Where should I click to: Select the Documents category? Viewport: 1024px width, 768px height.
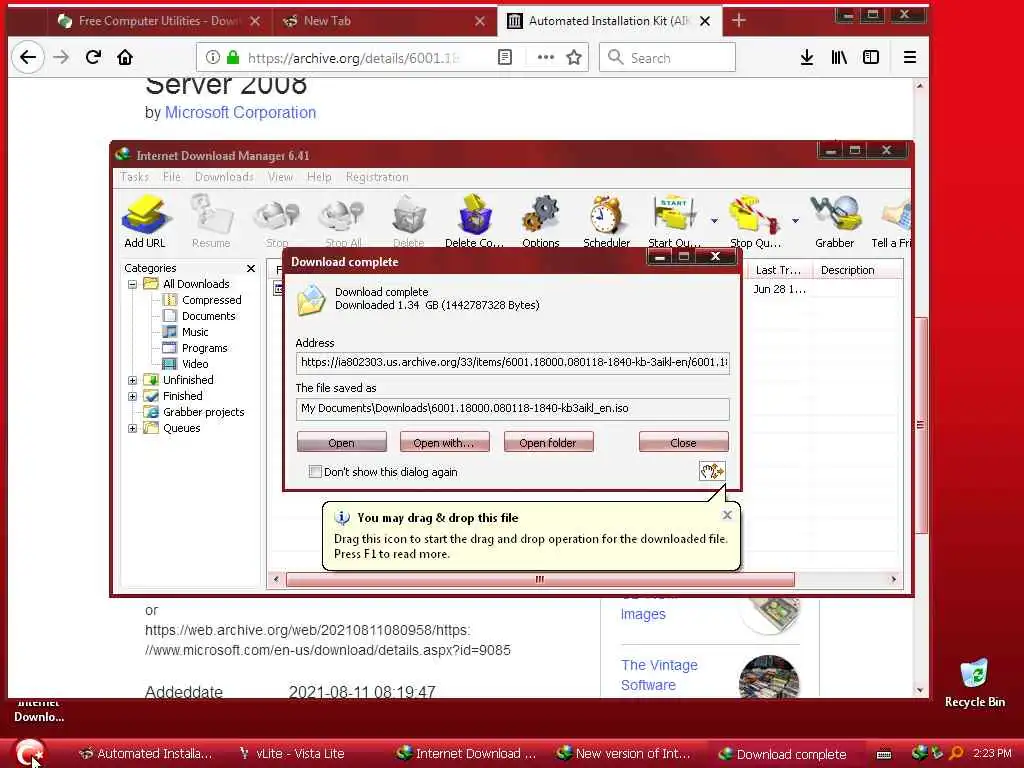click(x=199, y=316)
